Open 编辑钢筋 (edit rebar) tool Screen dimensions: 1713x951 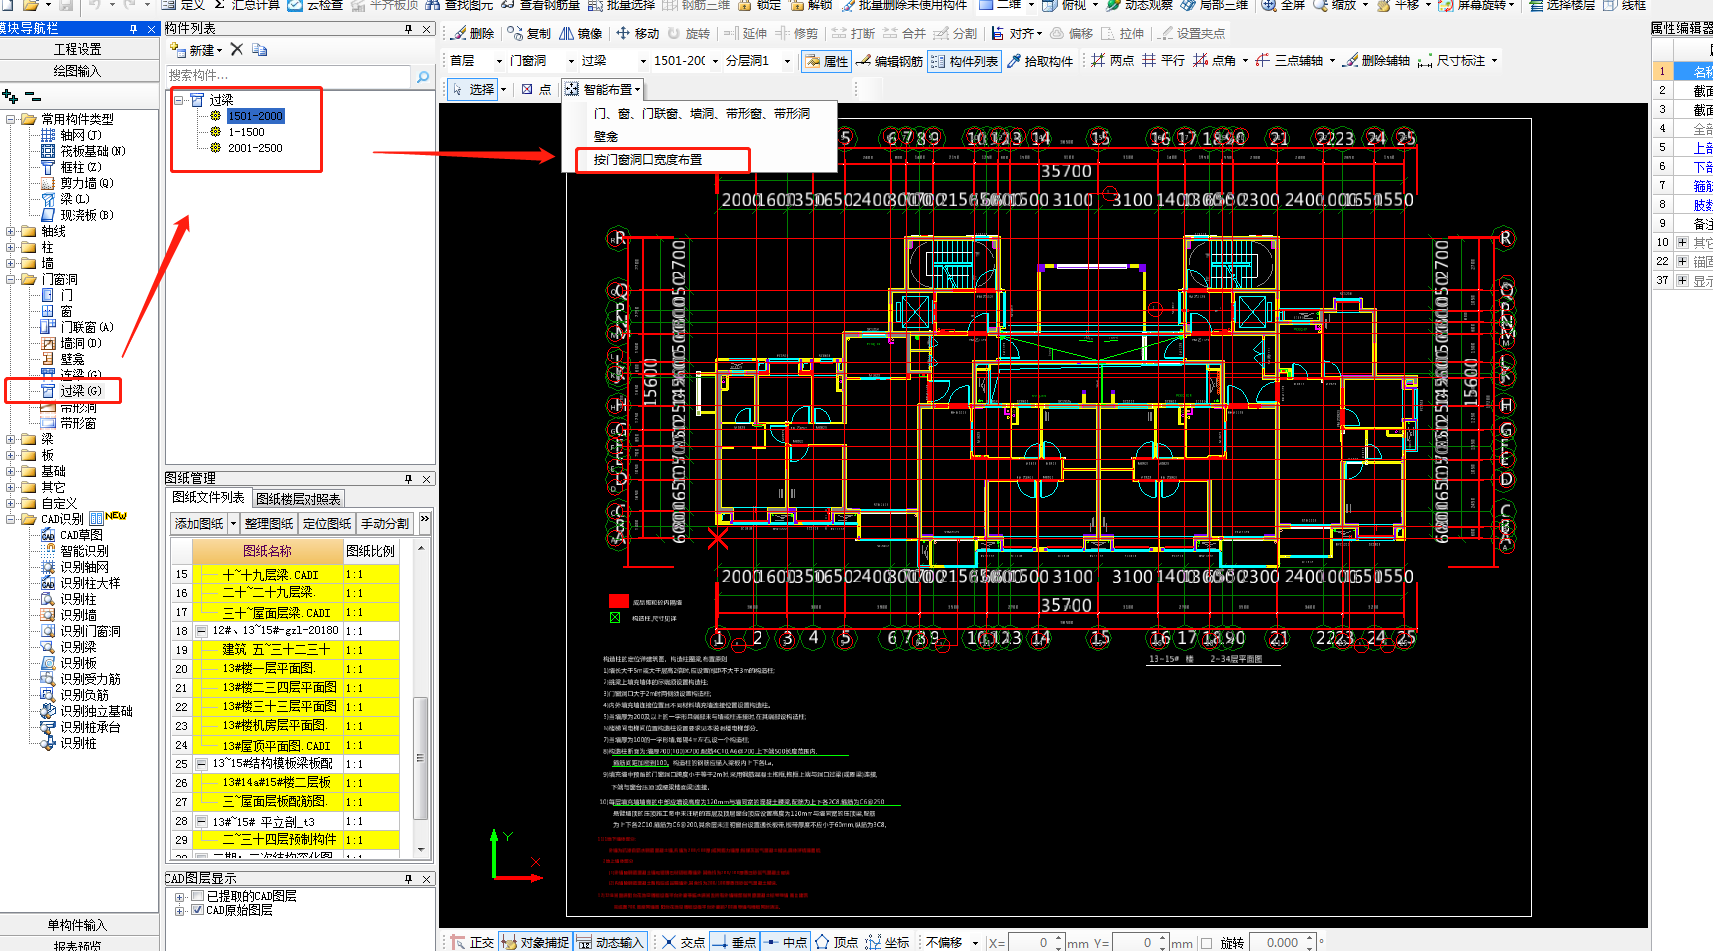click(889, 61)
